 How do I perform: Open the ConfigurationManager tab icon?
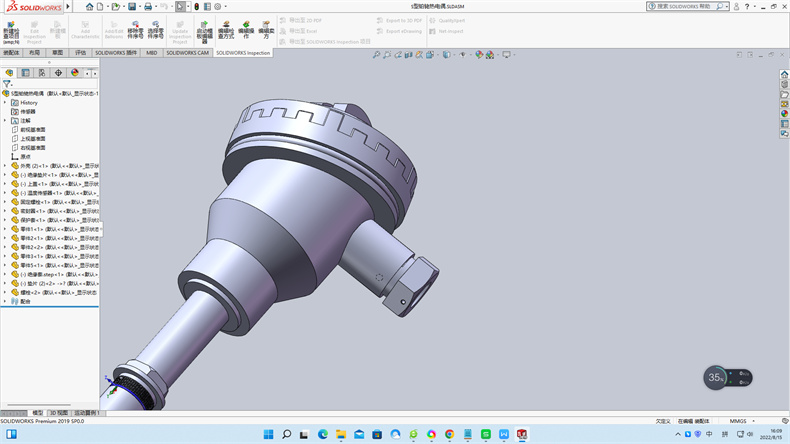tap(41, 73)
